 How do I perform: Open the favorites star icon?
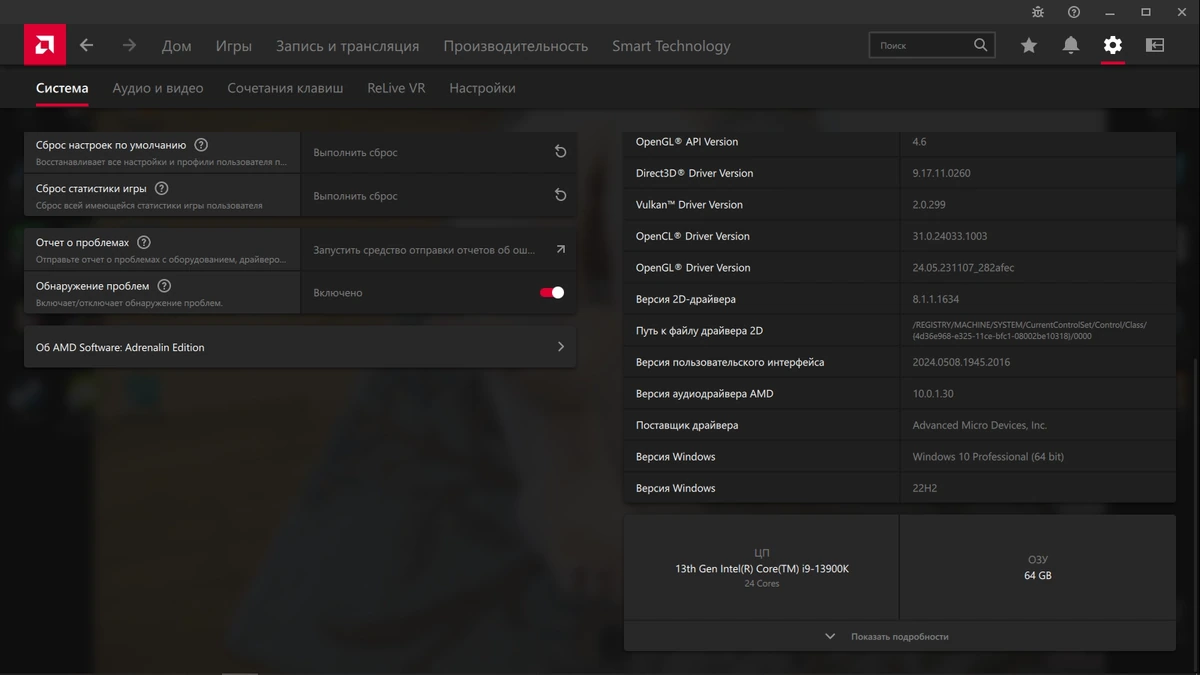coord(1029,45)
